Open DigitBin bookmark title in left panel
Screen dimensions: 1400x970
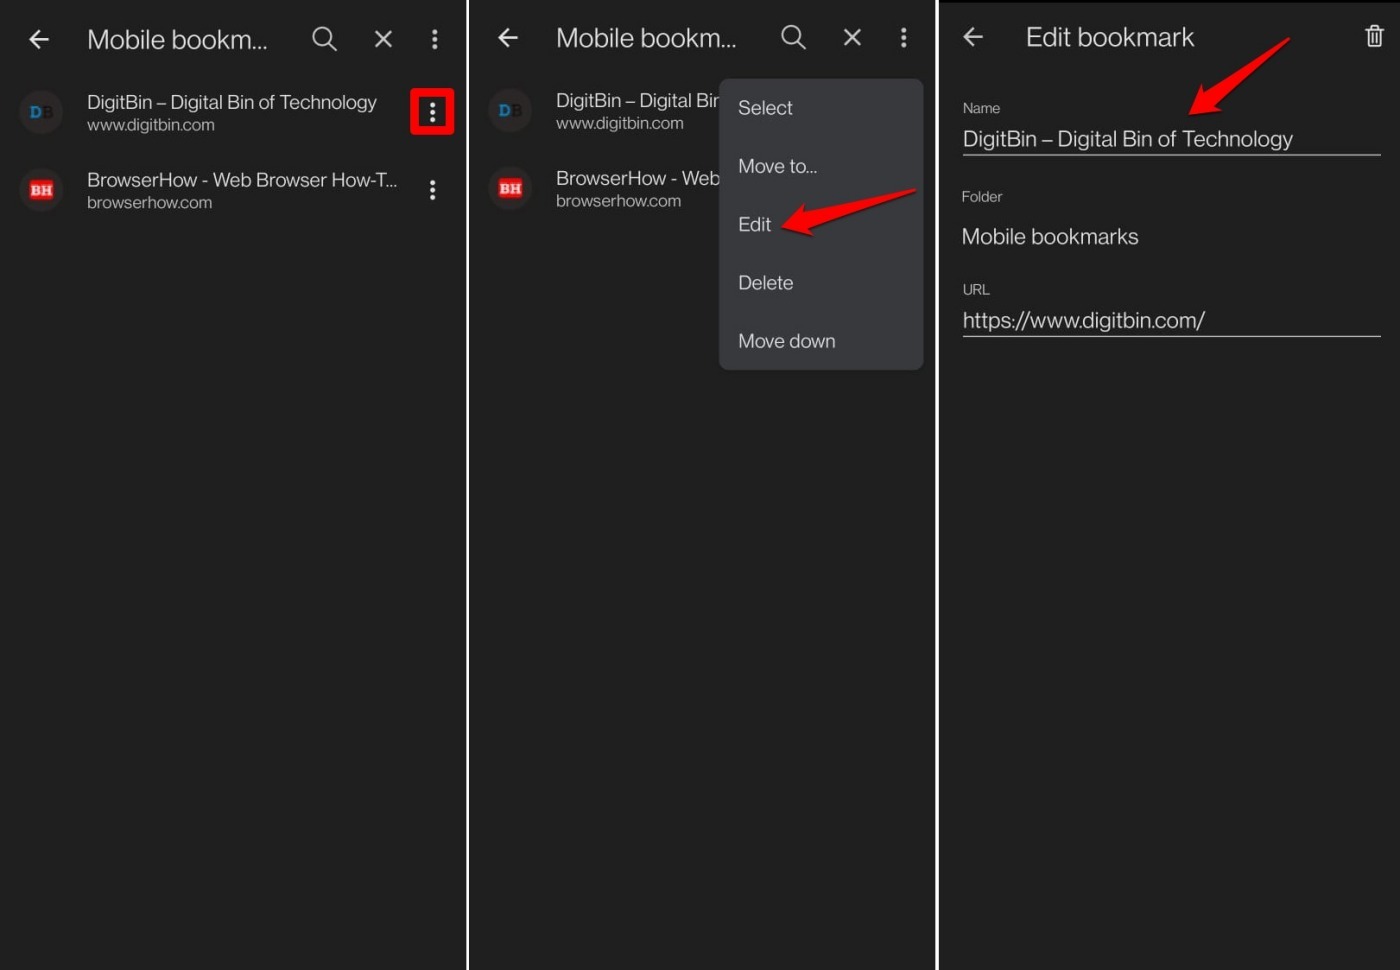click(x=232, y=102)
